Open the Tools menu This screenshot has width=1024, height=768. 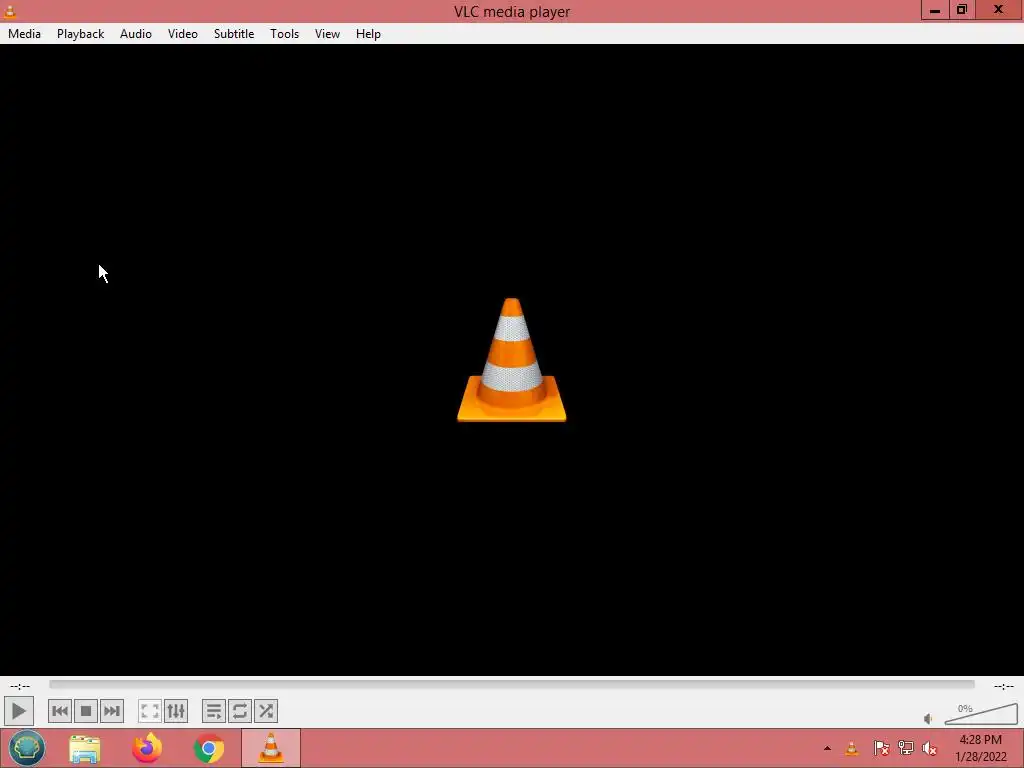pyautogui.click(x=285, y=34)
